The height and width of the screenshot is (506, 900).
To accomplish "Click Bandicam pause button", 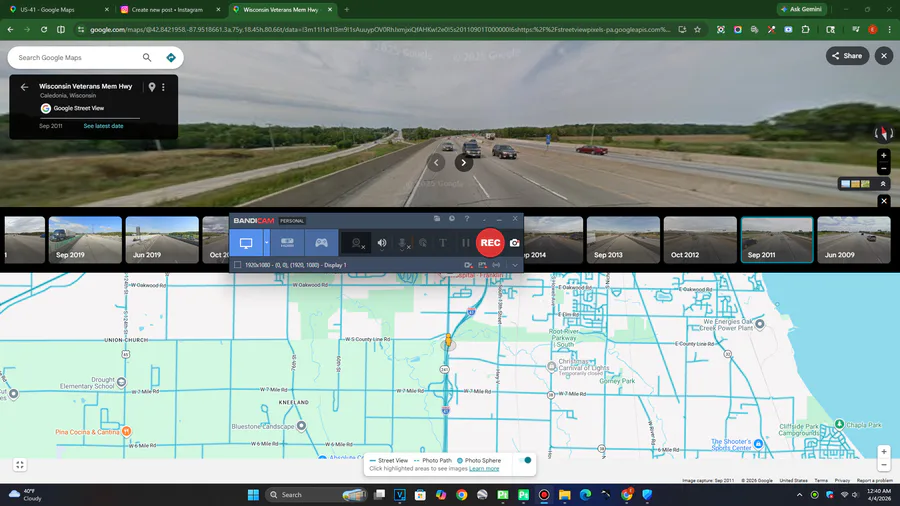I will [x=465, y=243].
